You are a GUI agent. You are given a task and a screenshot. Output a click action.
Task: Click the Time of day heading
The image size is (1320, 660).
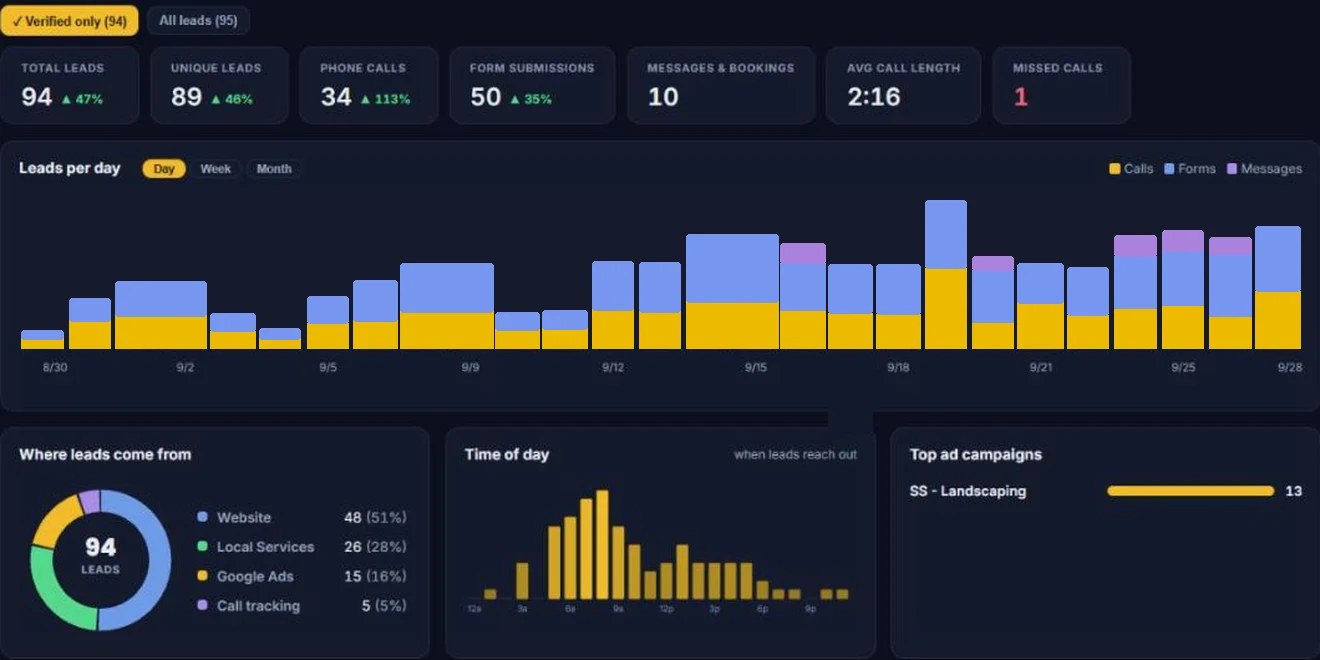click(507, 454)
